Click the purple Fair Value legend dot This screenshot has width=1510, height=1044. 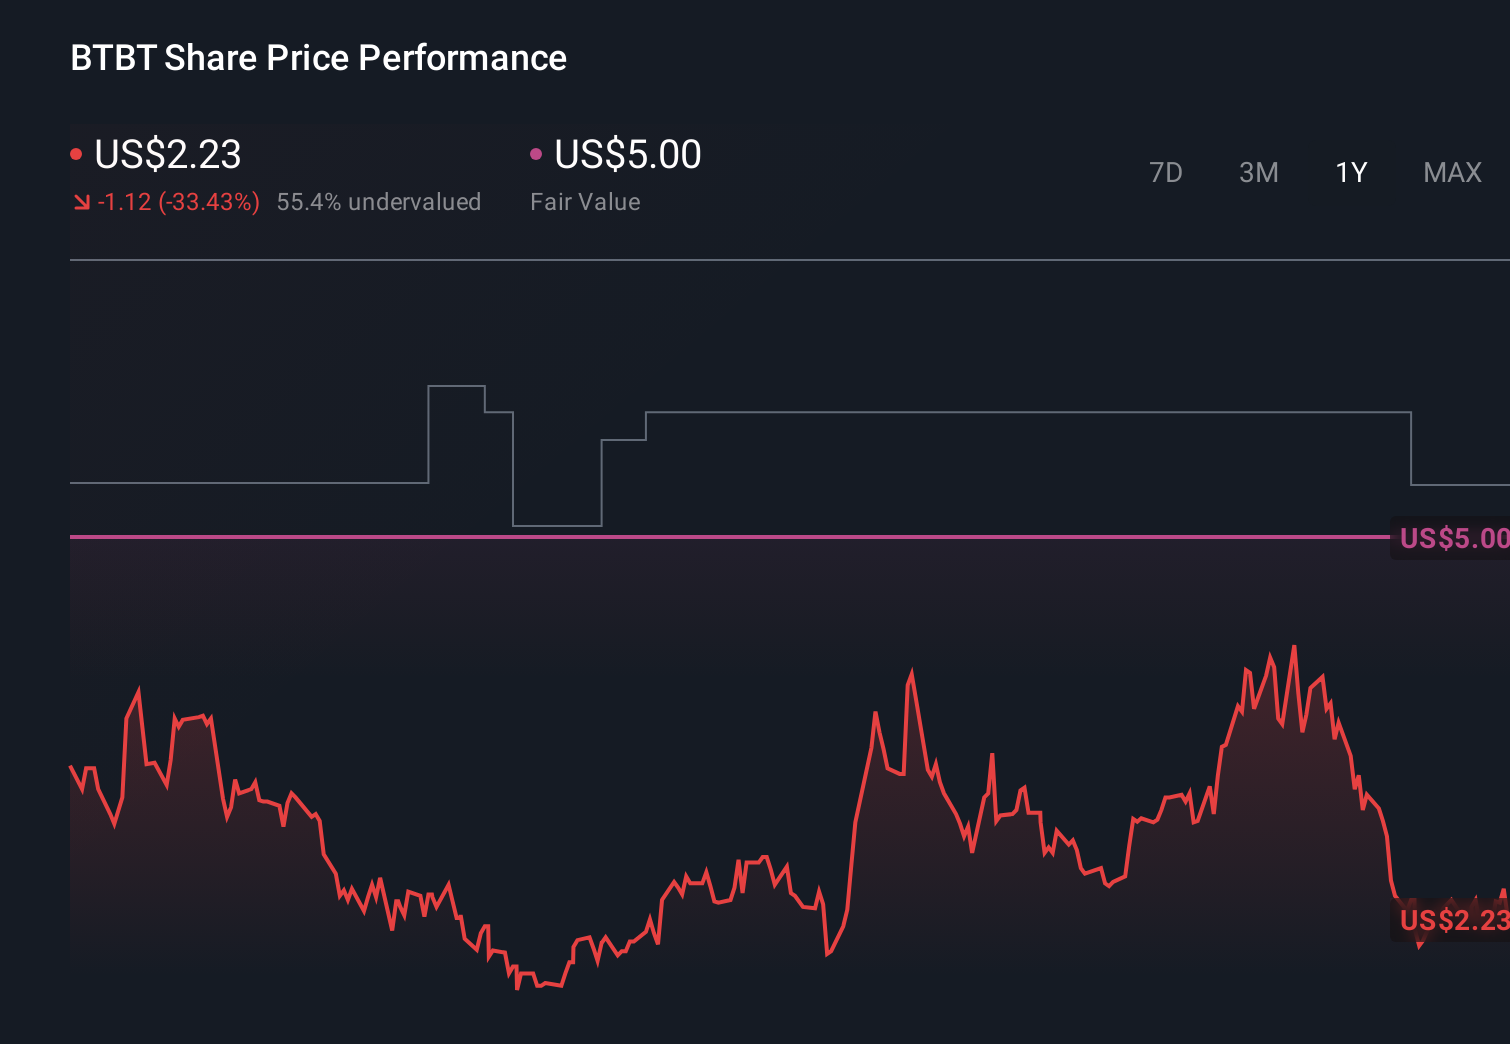pos(537,153)
